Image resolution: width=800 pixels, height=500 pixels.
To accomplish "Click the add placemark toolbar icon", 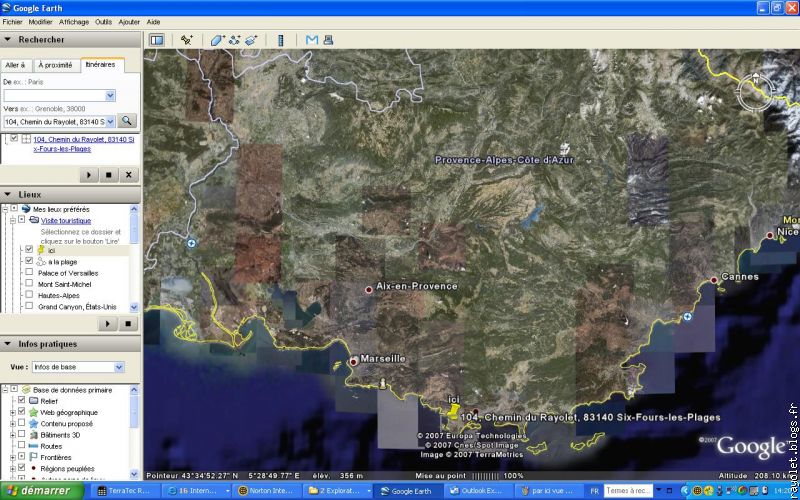I will [x=186, y=40].
